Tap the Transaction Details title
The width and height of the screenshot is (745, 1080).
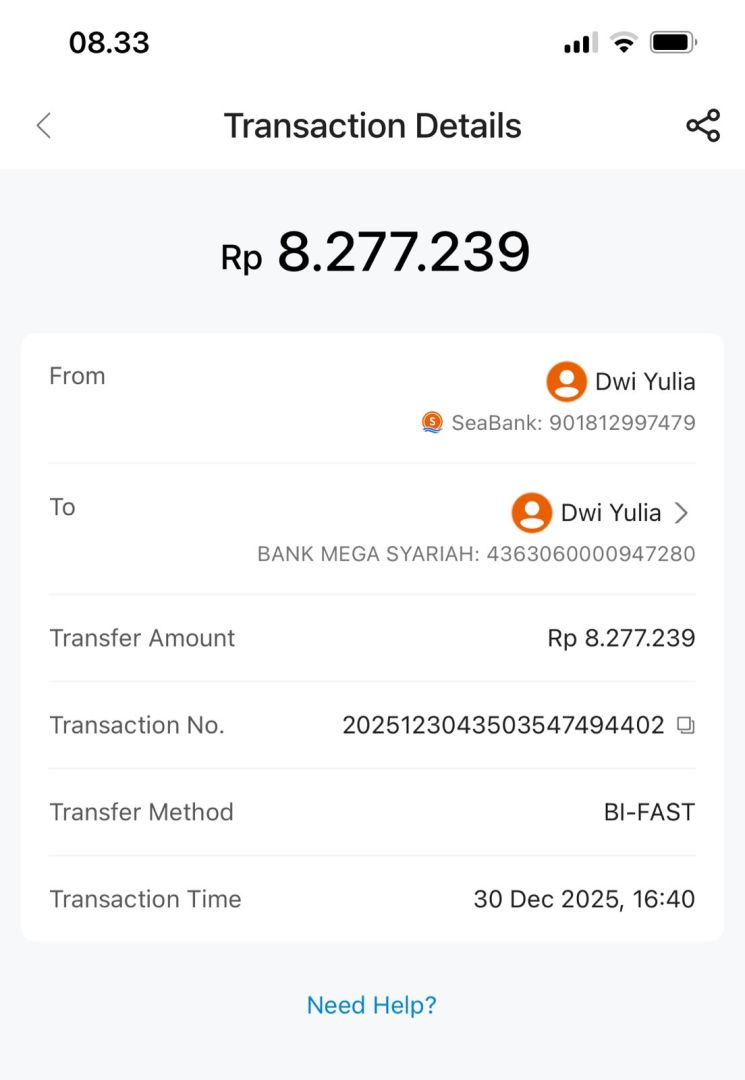[372, 126]
